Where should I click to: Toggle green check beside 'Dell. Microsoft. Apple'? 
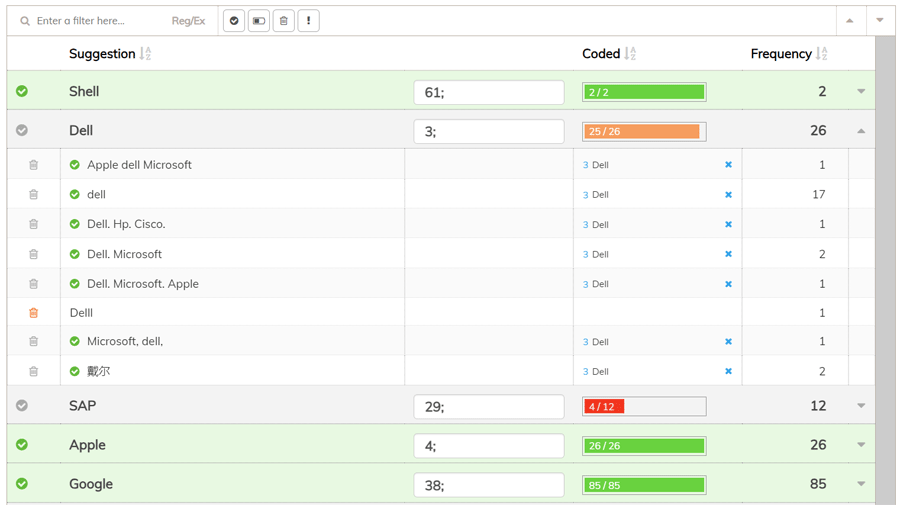[x=75, y=284]
